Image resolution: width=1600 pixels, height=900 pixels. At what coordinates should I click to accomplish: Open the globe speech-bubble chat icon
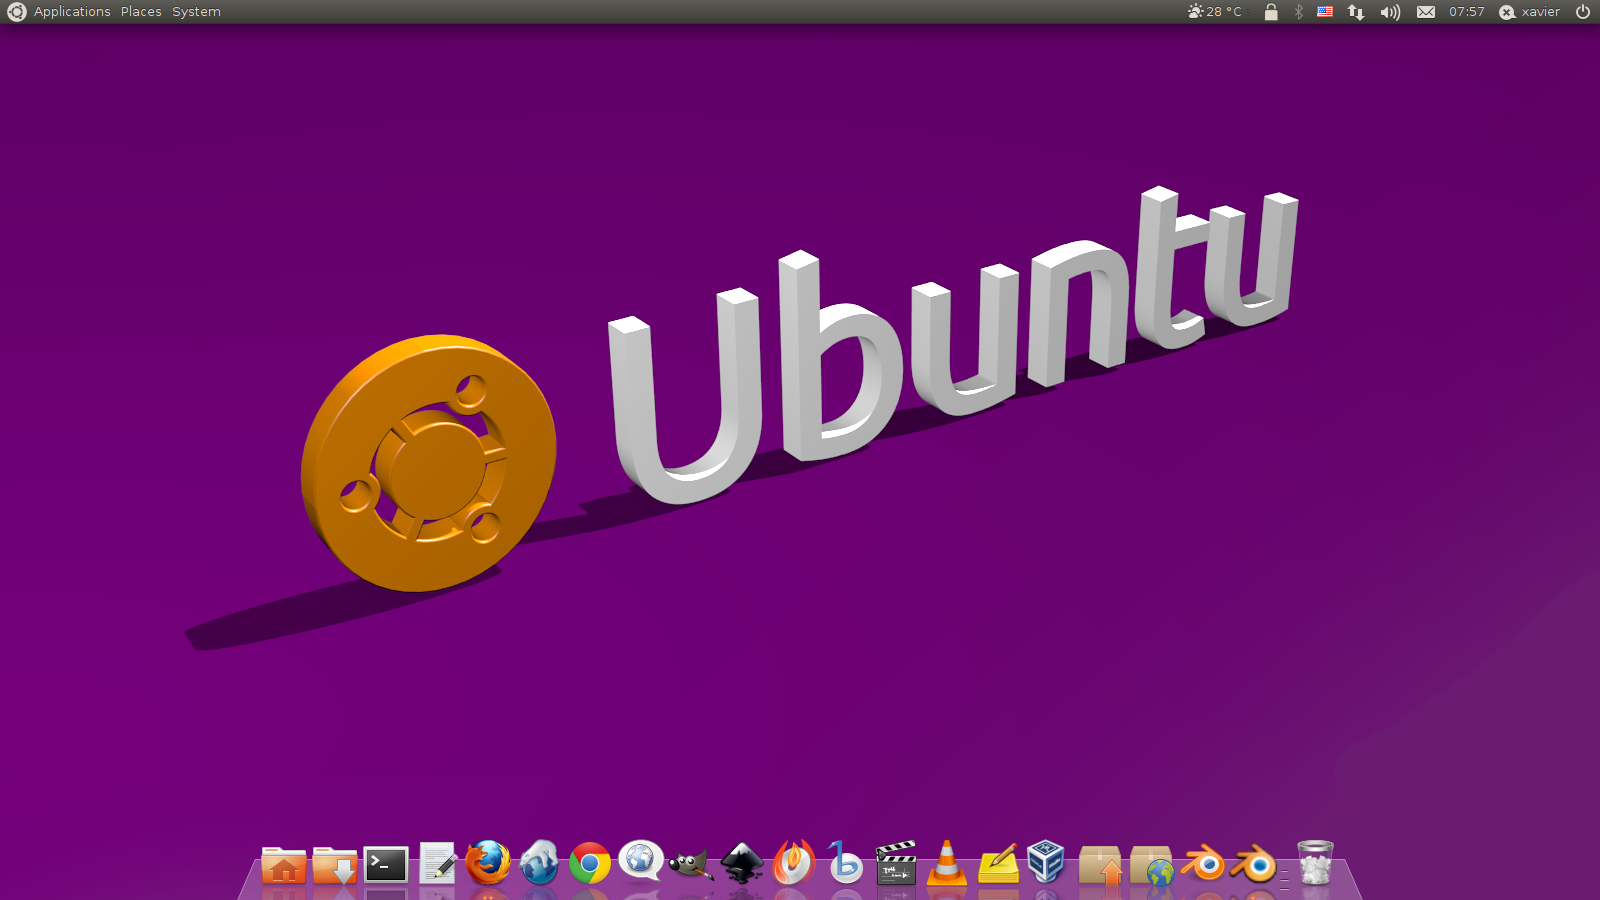641,861
